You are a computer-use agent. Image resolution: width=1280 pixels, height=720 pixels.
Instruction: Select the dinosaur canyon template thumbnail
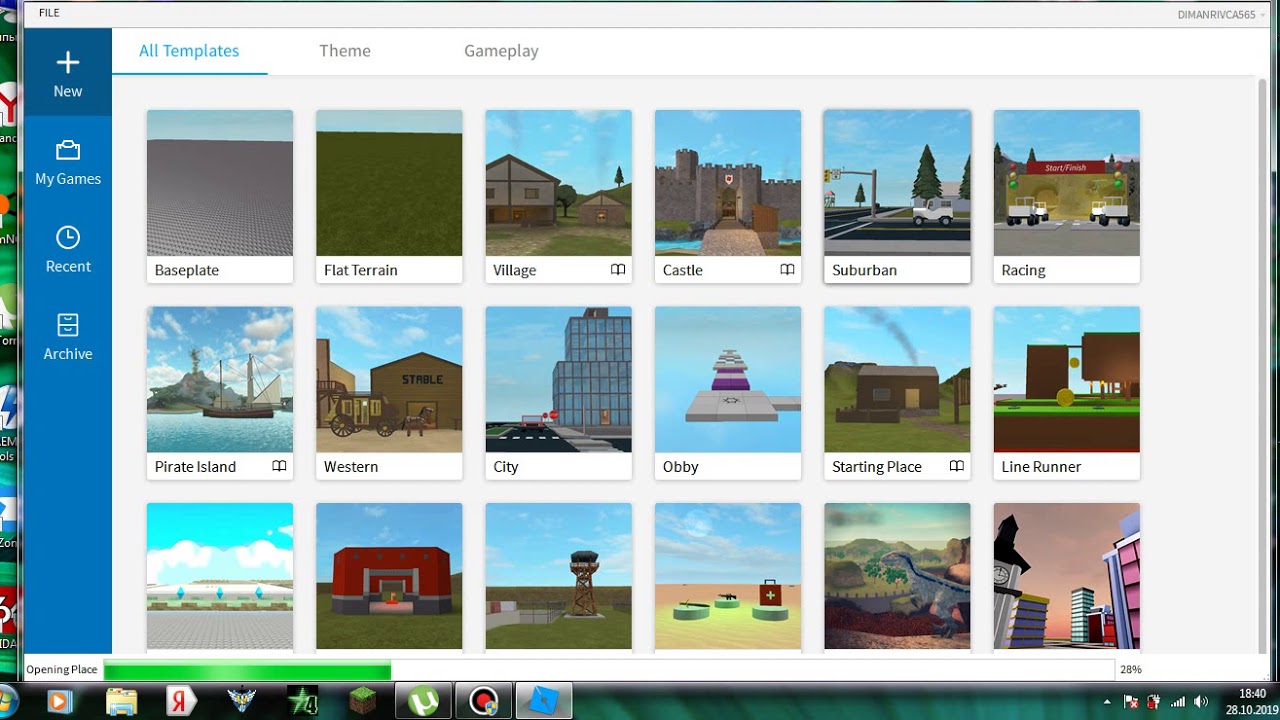tap(897, 577)
